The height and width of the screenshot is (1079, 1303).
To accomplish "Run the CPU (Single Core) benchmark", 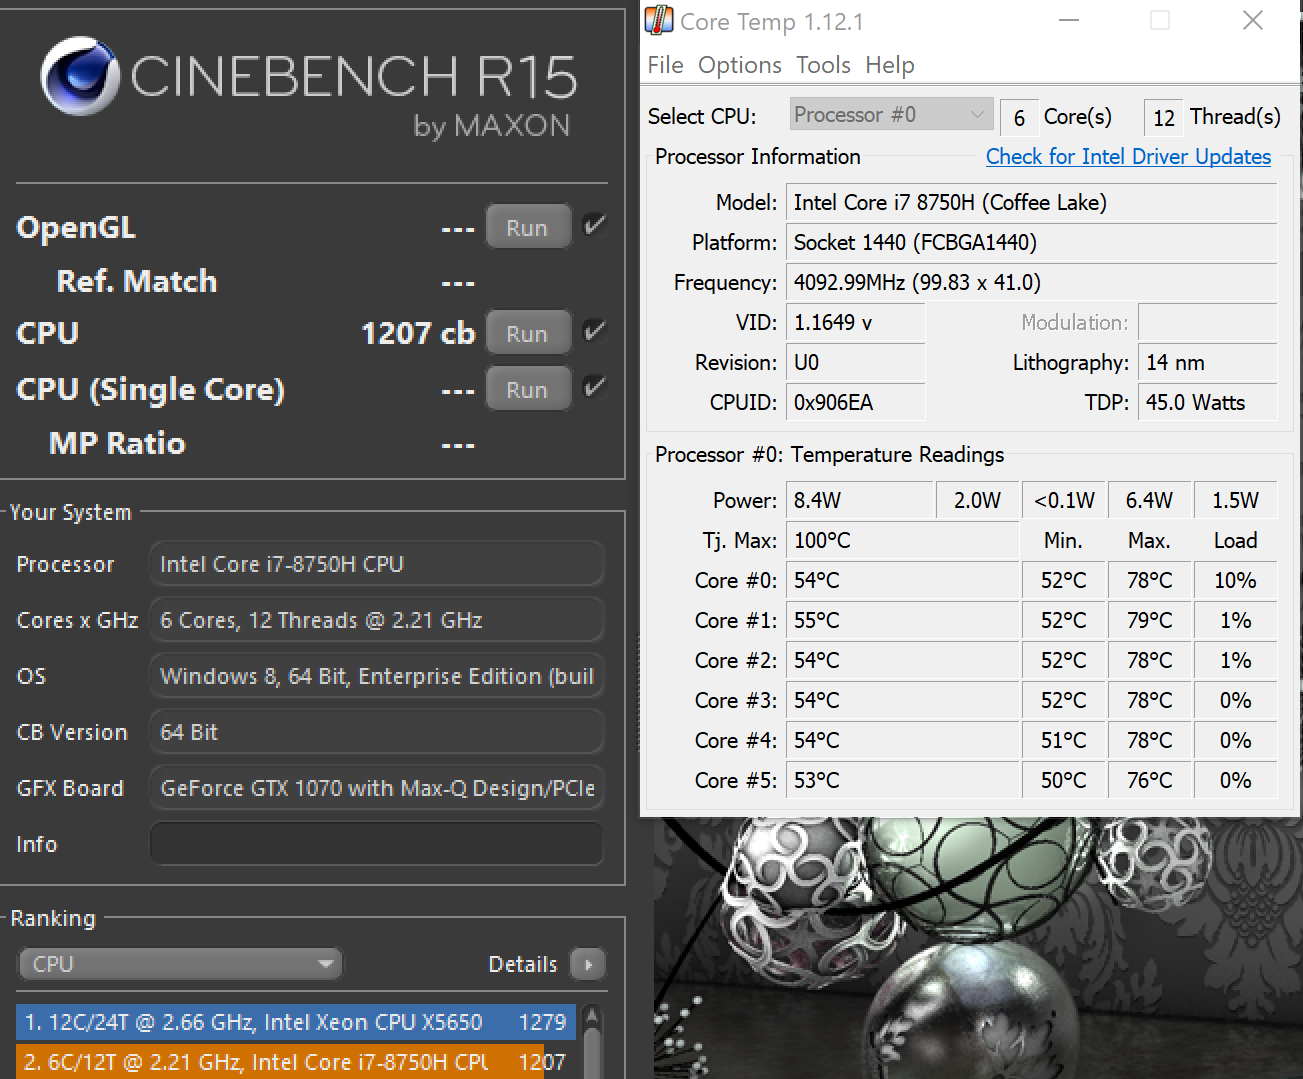I will click(528, 389).
